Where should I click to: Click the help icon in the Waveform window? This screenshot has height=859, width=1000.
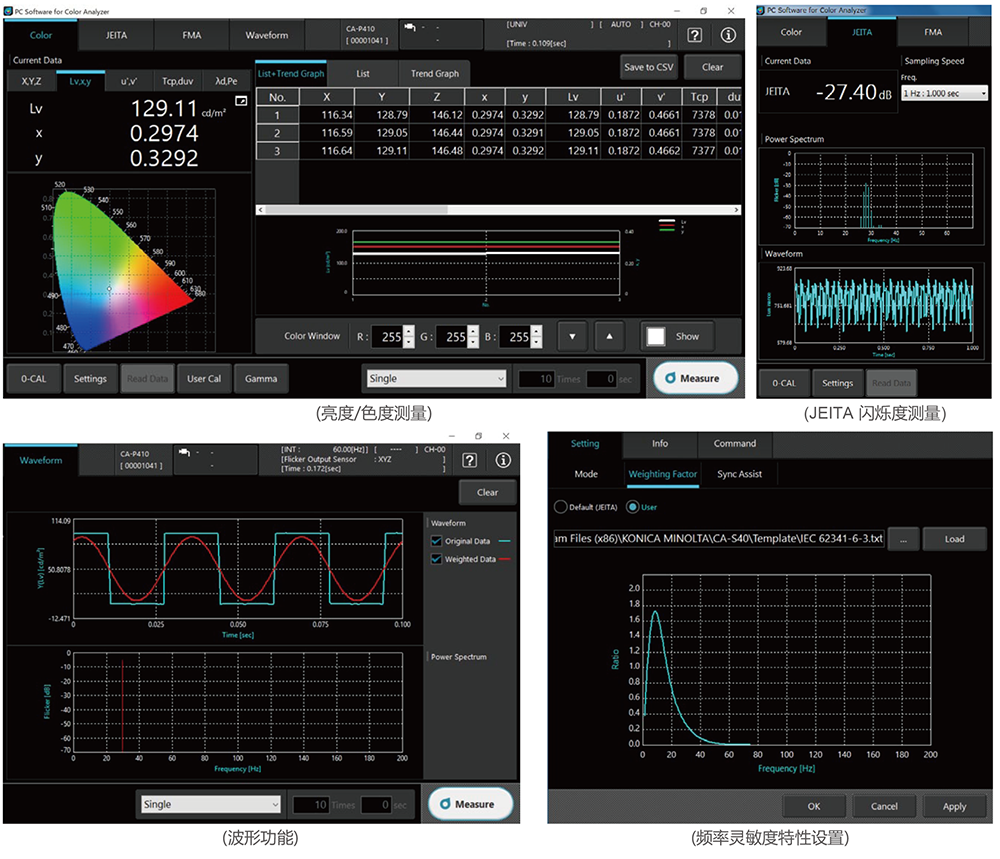coord(471,460)
